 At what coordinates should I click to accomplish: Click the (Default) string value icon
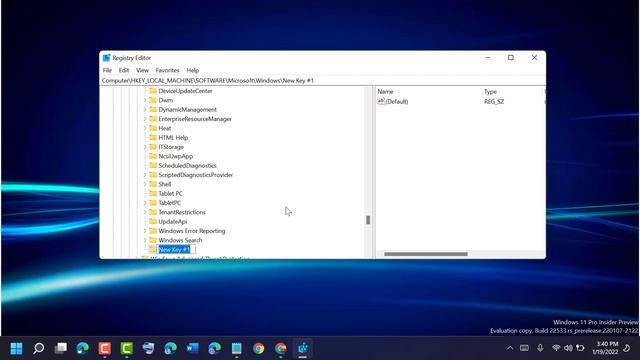click(x=381, y=101)
